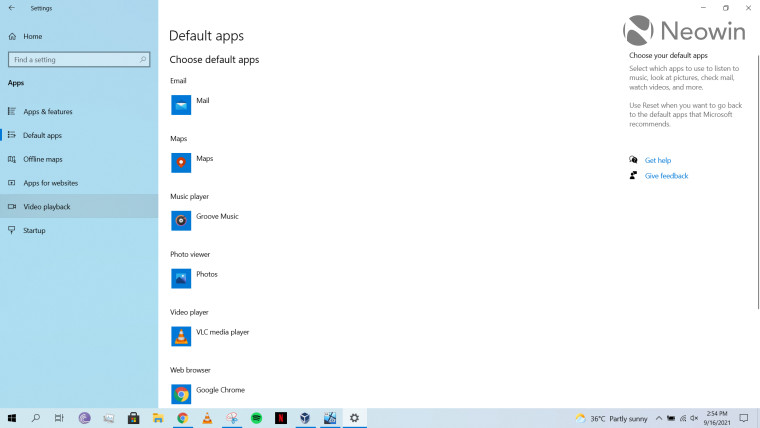Screen dimensions: 760x428
Task: Show hidden system tray icons
Action: coord(659,418)
